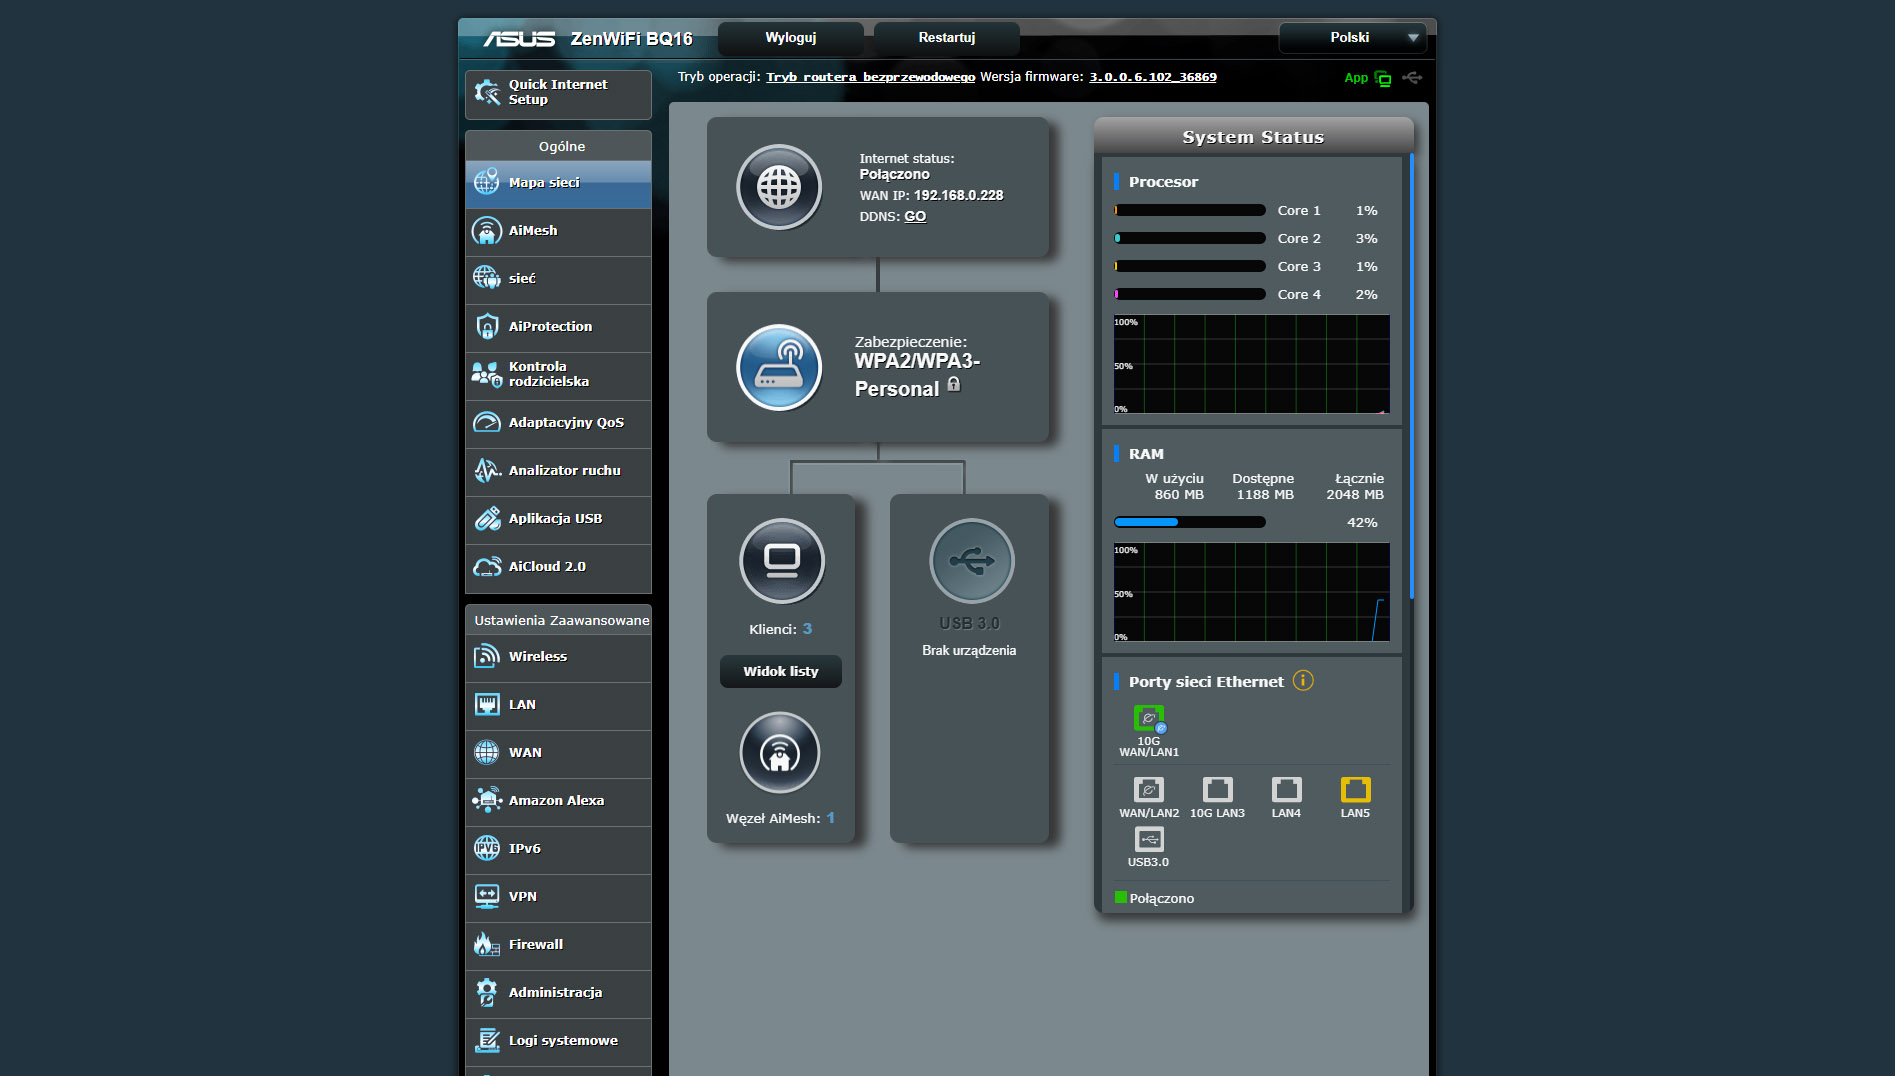Image resolution: width=1895 pixels, height=1076 pixels.
Task: Click the green App status icon
Action: pyautogui.click(x=1383, y=78)
